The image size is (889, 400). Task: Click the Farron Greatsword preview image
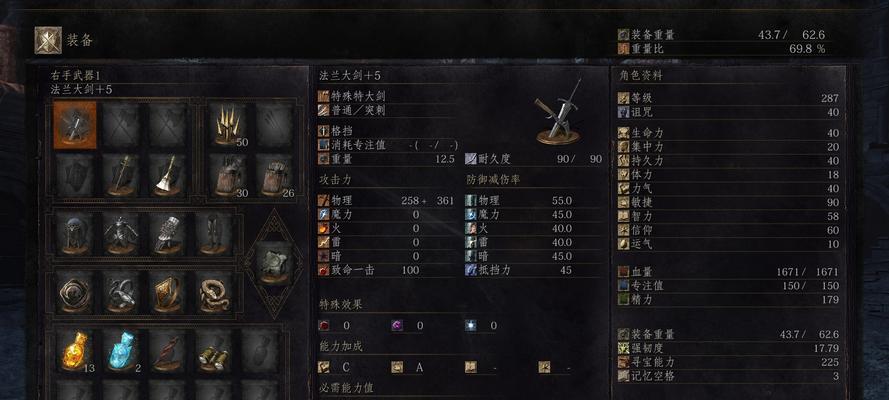558,112
